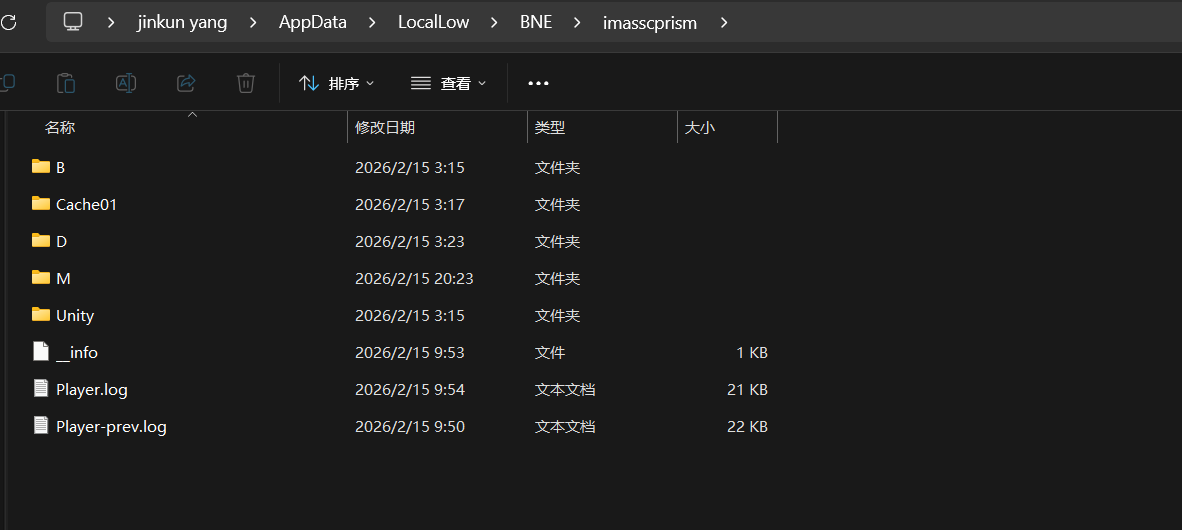
Task: Expand chevron after imasscprism
Action: point(724,23)
